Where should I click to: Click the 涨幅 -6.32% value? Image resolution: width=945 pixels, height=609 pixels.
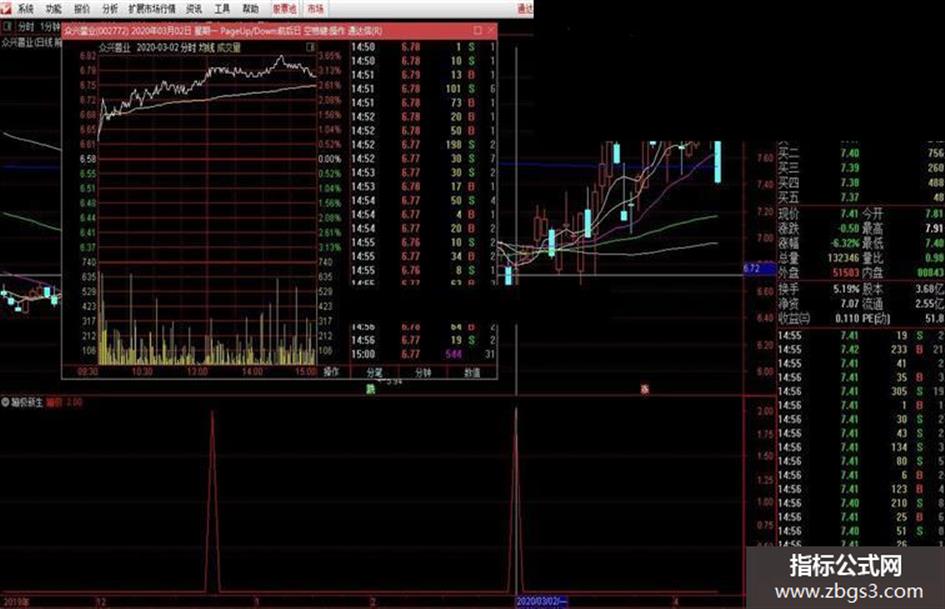pos(845,243)
